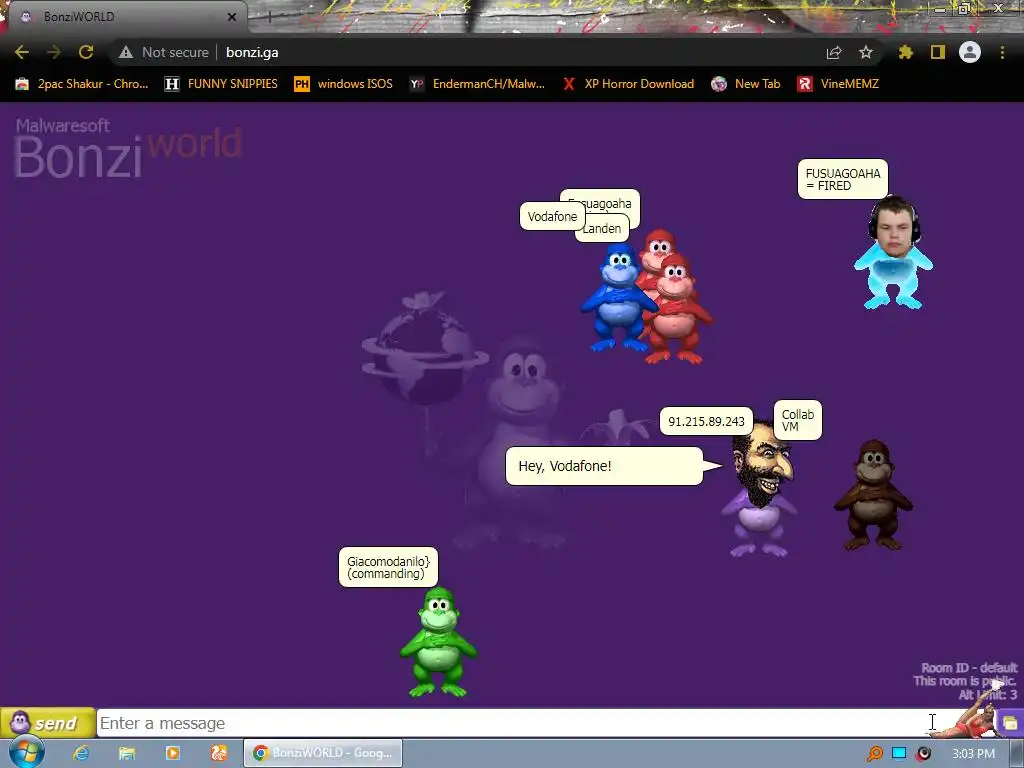
Task: Click the 91.215.89.243 name tag
Action: [x=706, y=421]
